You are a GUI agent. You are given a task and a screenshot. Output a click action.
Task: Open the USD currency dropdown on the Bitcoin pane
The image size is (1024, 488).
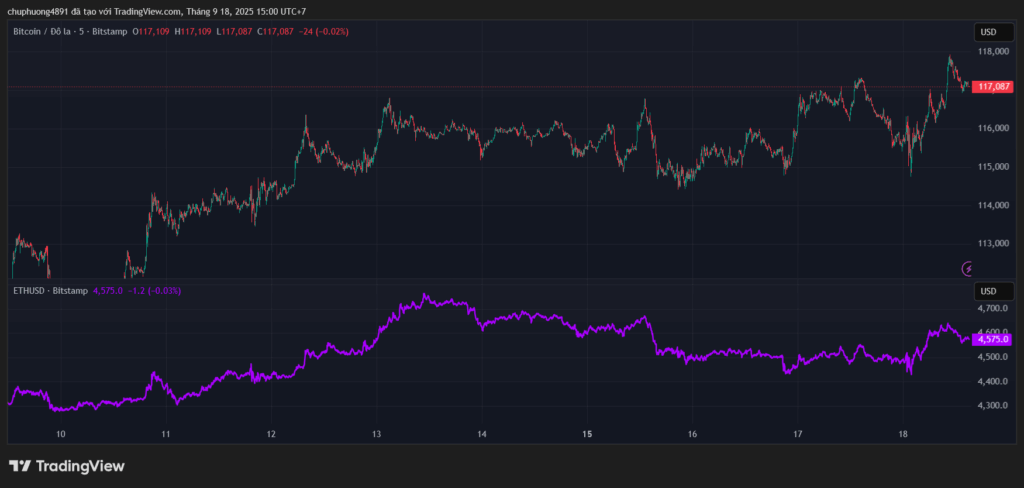pos(987,32)
